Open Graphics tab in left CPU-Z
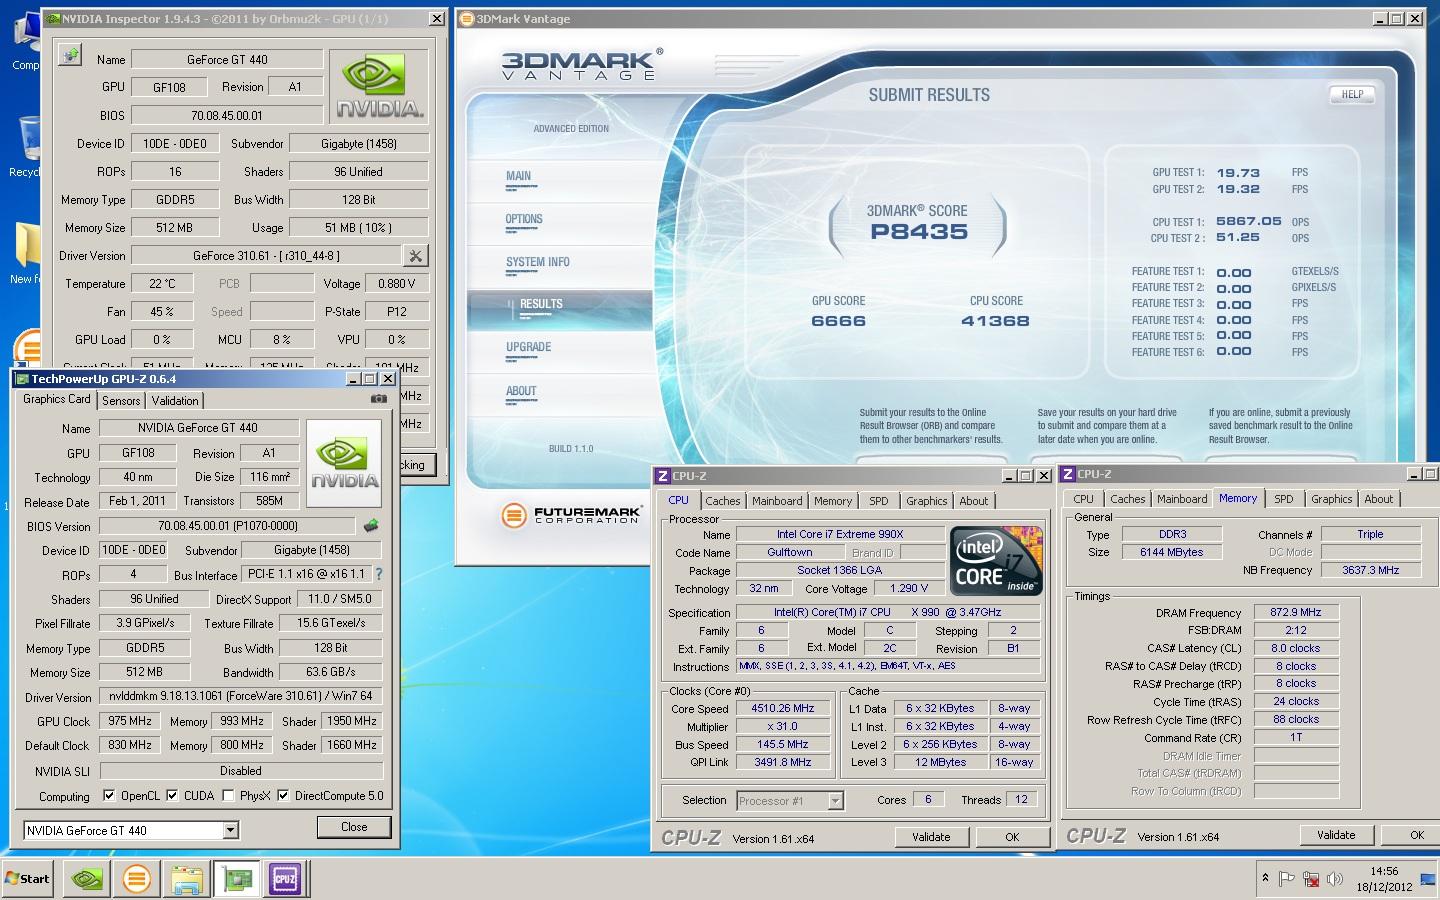1440x900 pixels. (927, 501)
